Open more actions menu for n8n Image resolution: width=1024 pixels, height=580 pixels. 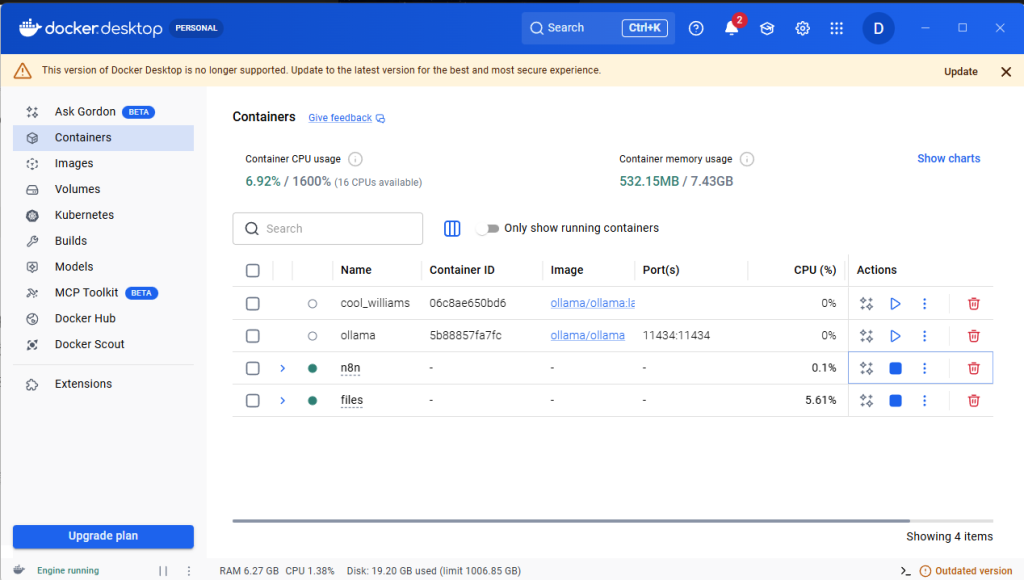point(924,368)
